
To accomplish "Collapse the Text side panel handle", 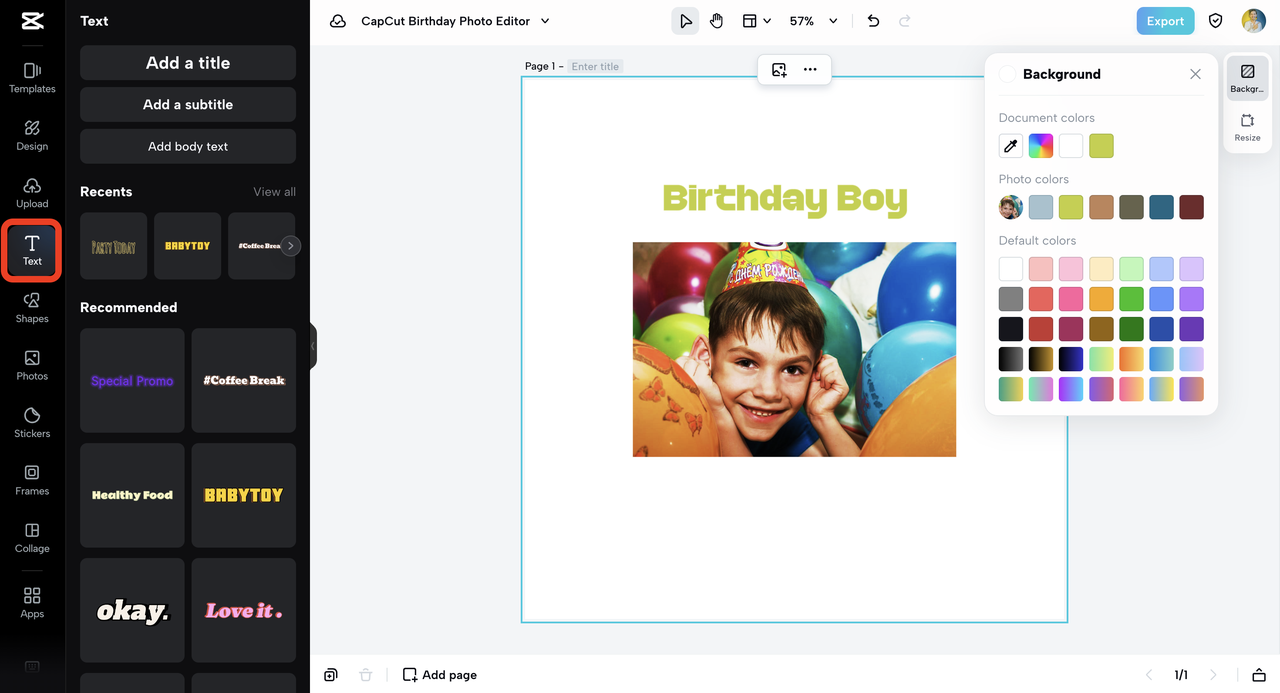I will click(313, 346).
